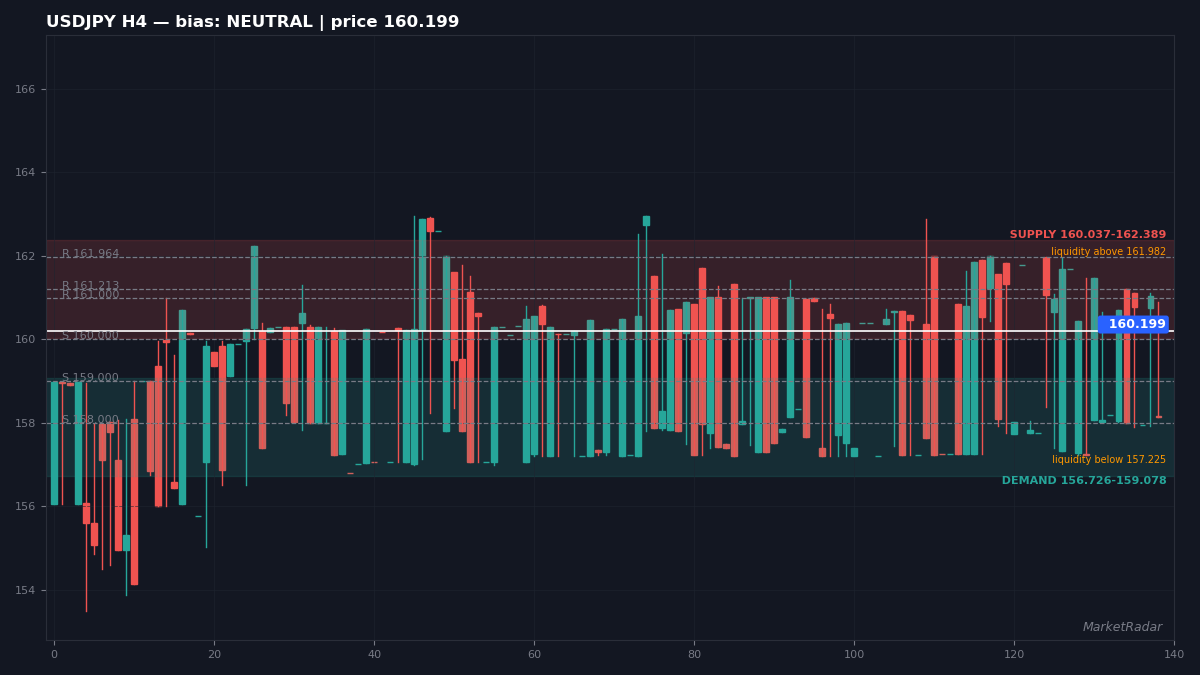Click the DEMAND 156.726-159.078 zone label
1200x675 pixels.
(x=1084, y=481)
